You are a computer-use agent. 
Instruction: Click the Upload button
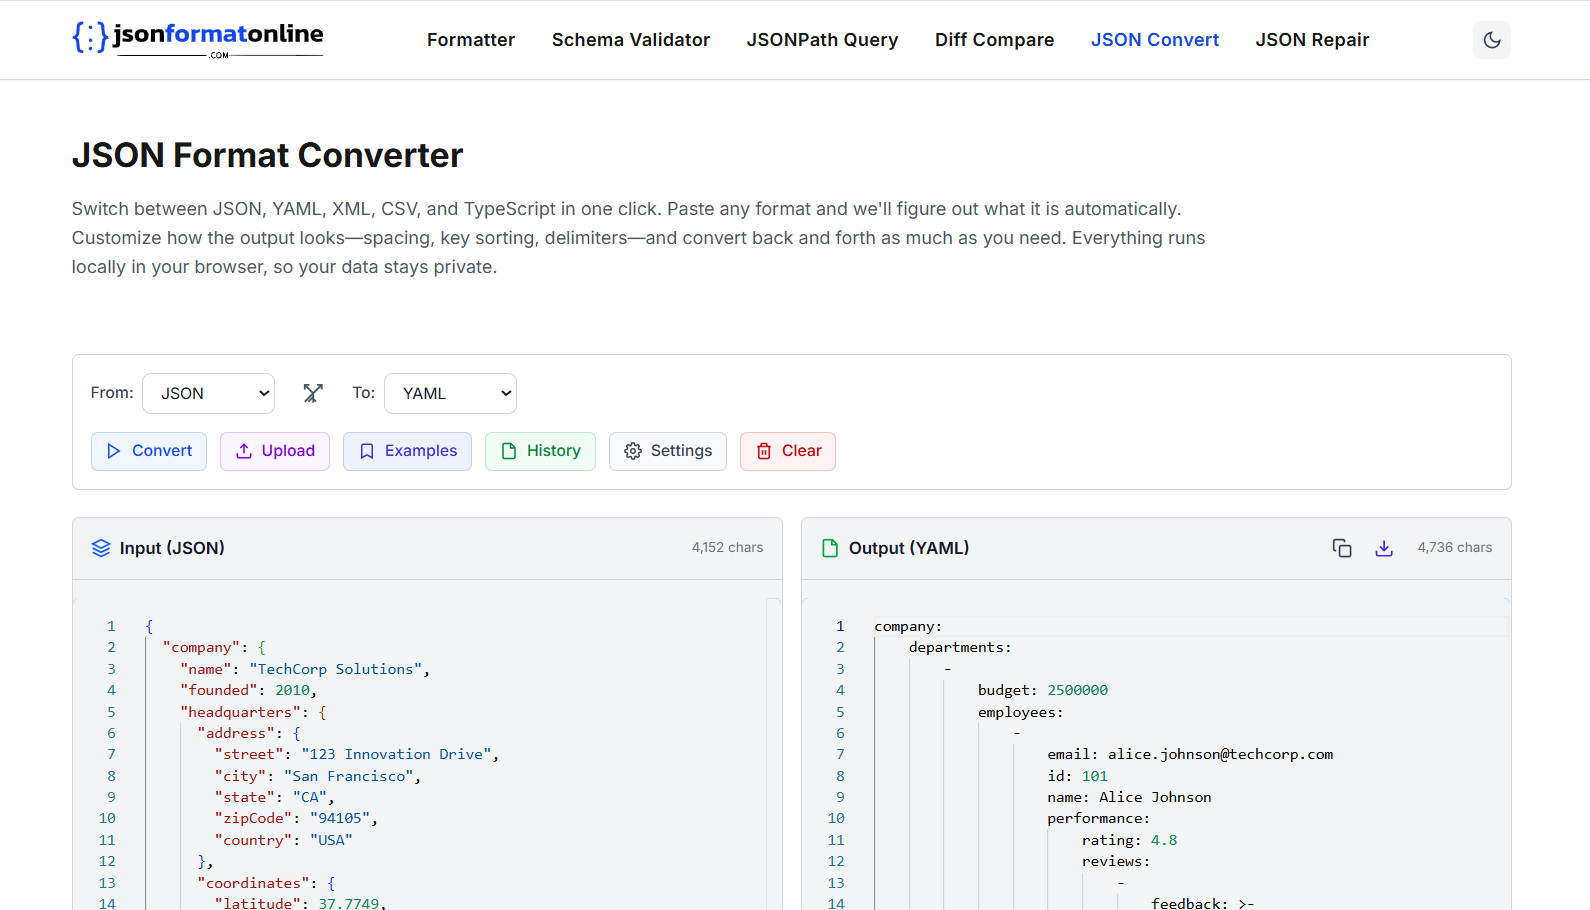(275, 451)
